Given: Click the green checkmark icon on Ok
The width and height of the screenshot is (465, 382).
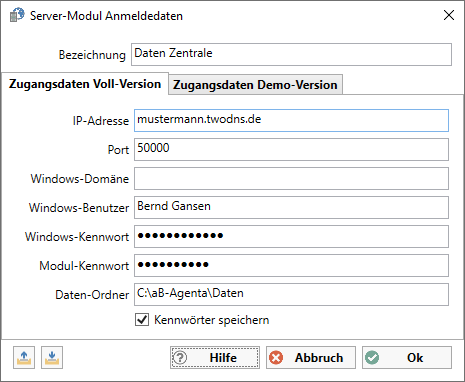Looking at the screenshot, I should pos(372,358).
